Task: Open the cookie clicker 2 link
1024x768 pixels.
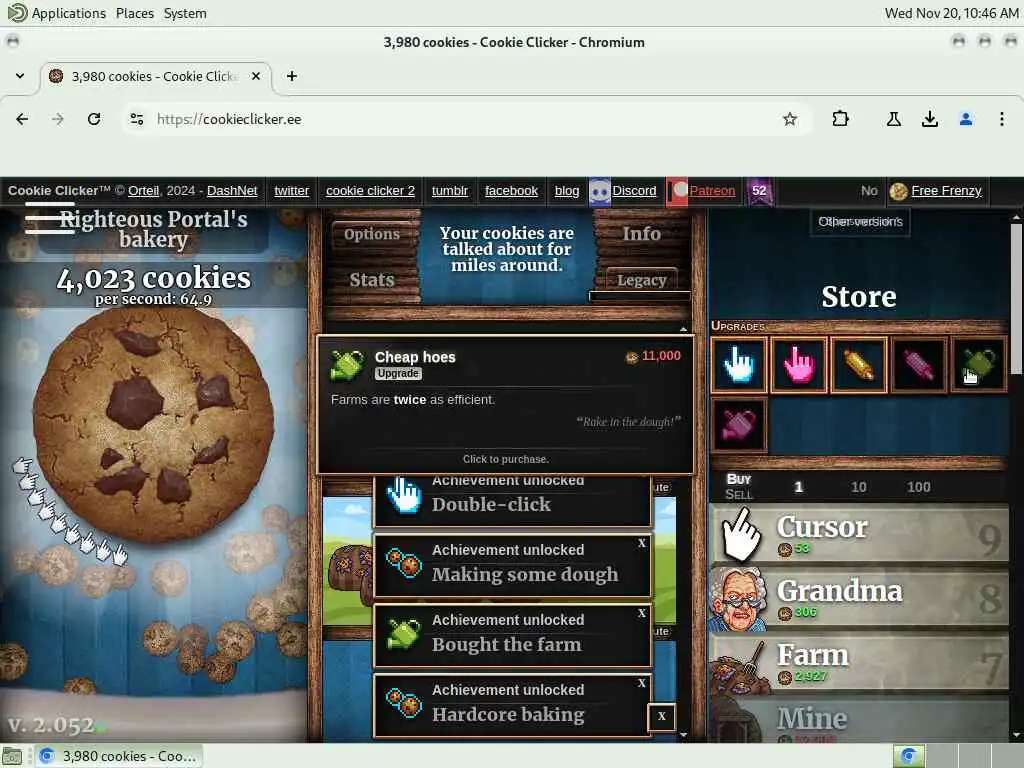Action: pos(370,191)
